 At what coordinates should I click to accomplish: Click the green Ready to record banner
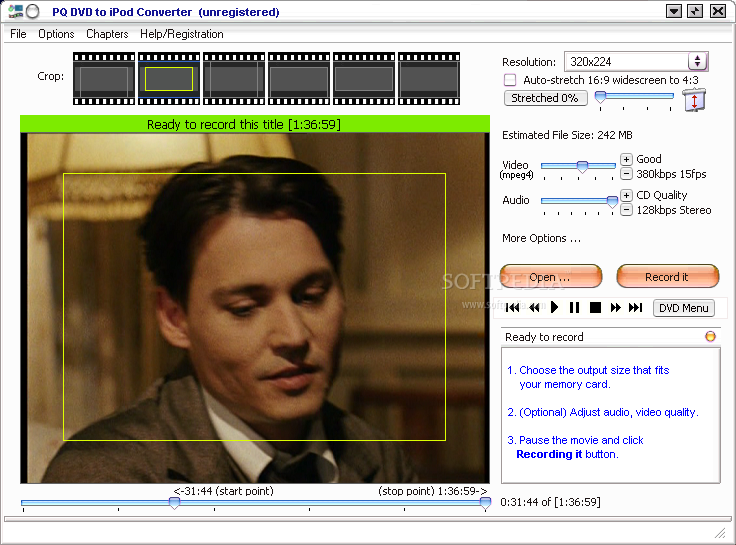click(x=255, y=124)
